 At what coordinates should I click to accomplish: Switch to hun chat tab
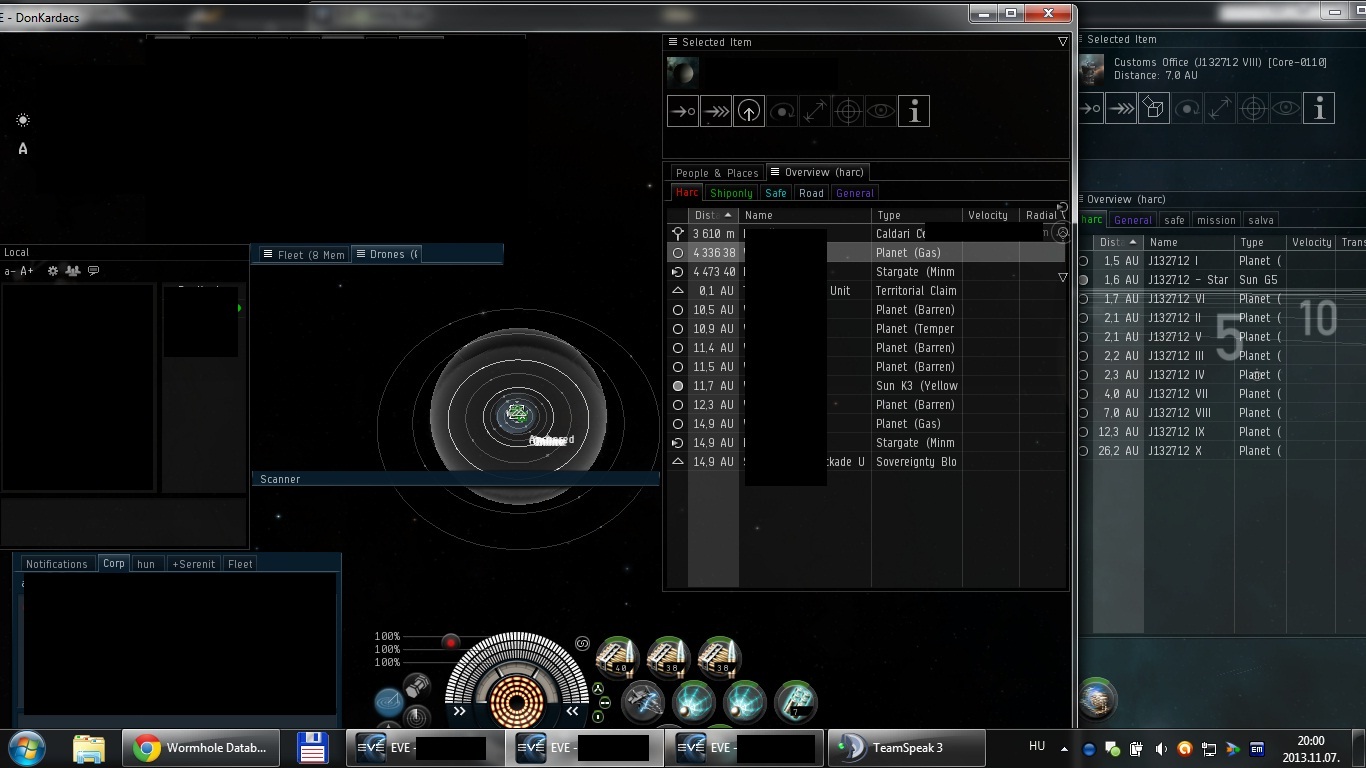click(x=146, y=564)
